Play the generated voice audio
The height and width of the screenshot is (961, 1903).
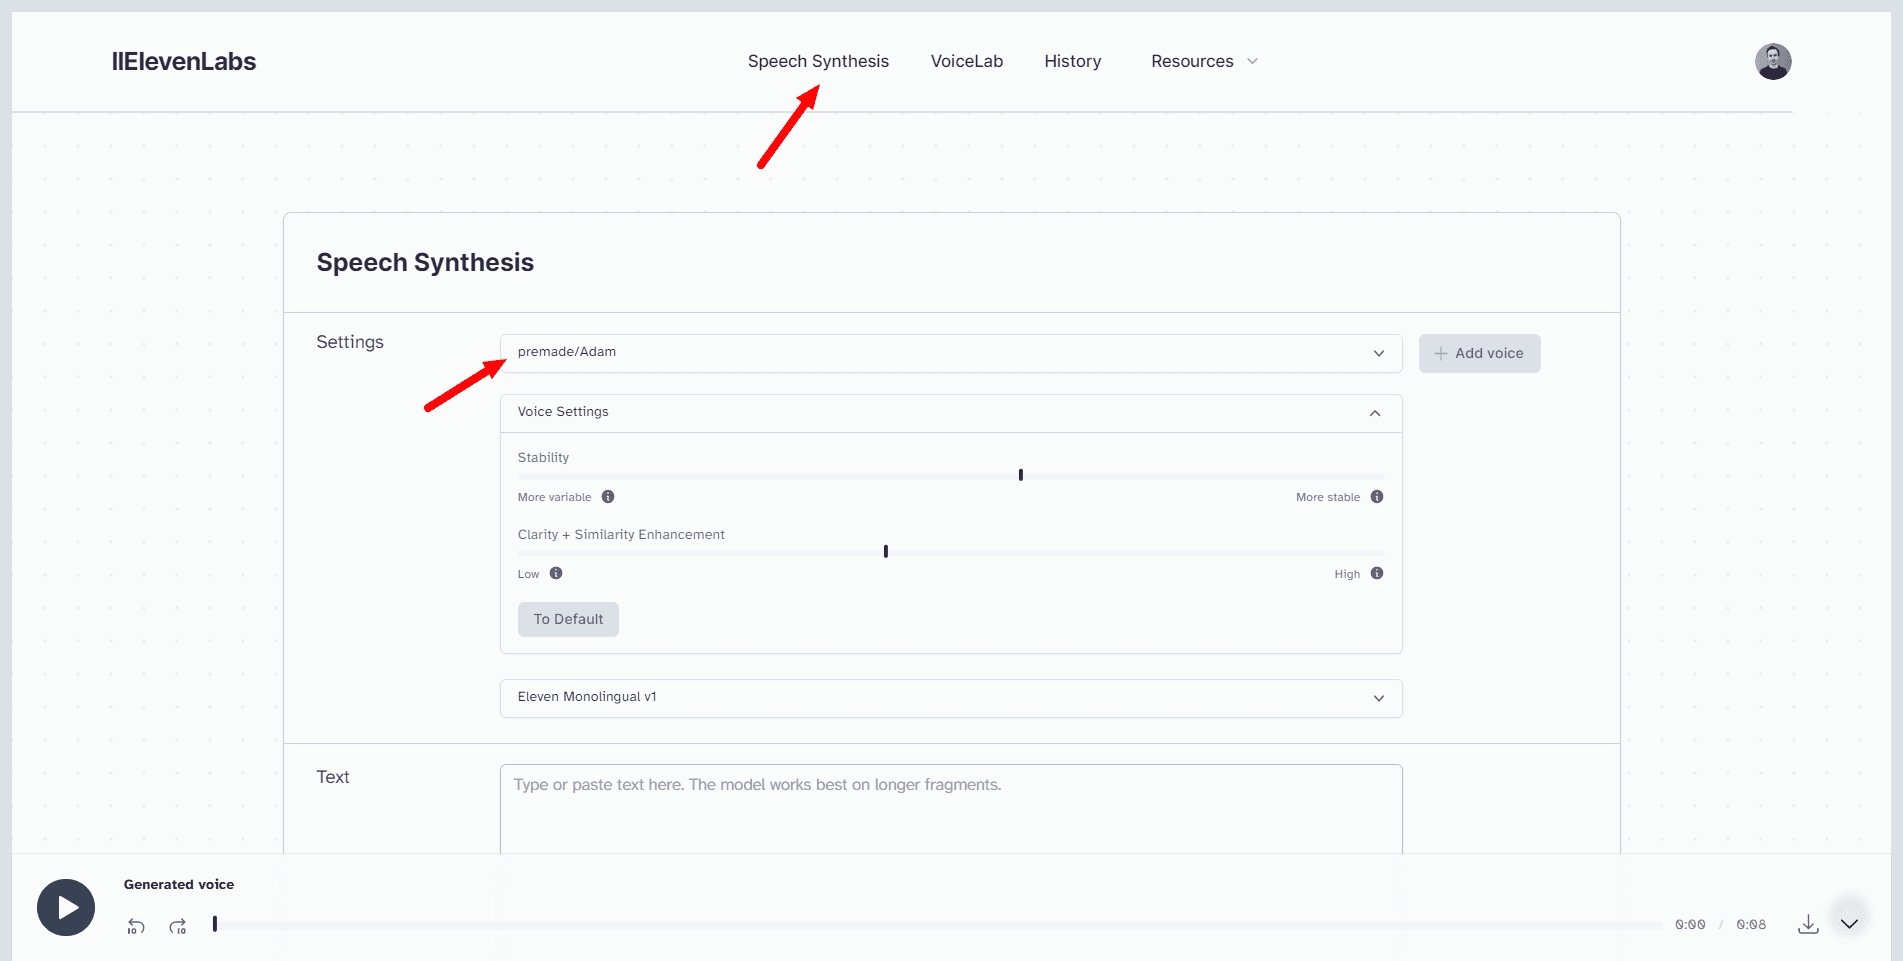(x=66, y=907)
